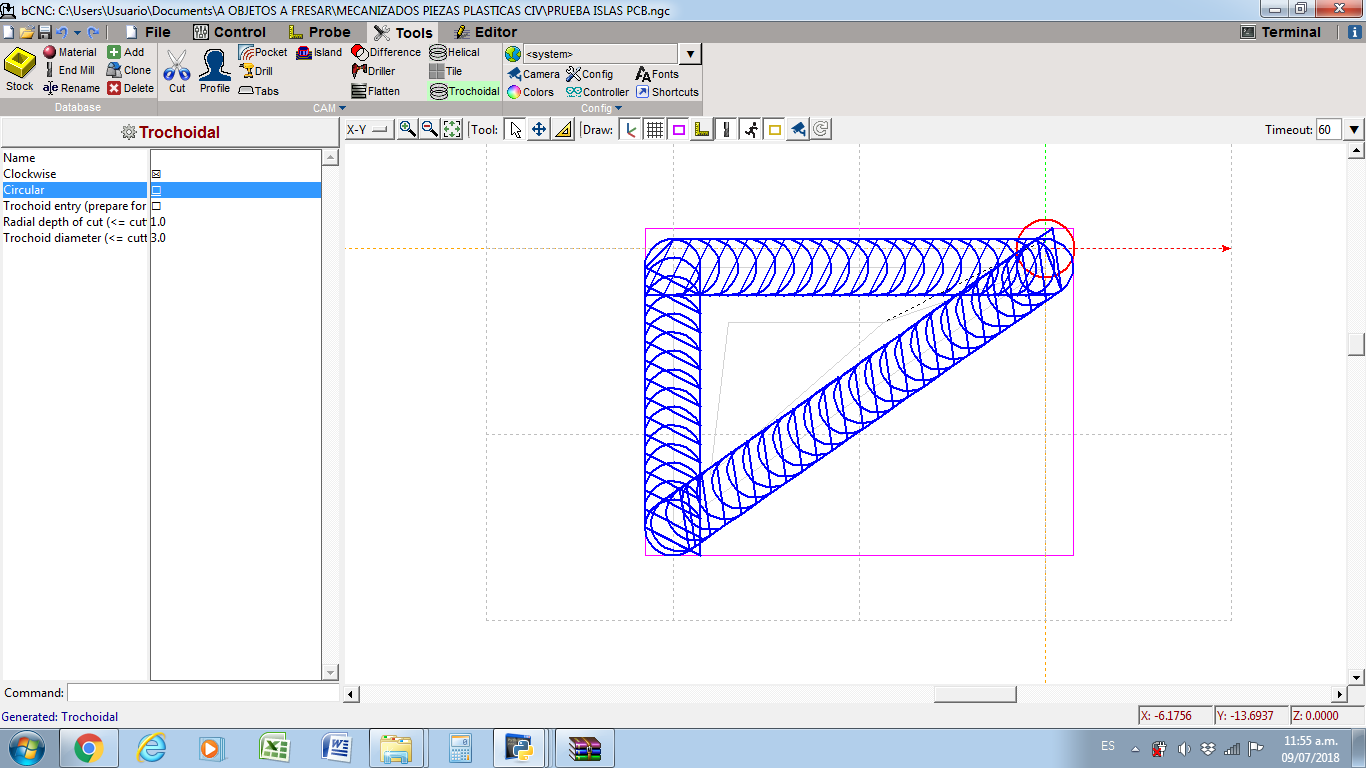
Task: Open the Flatten operation
Action: click(x=376, y=91)
